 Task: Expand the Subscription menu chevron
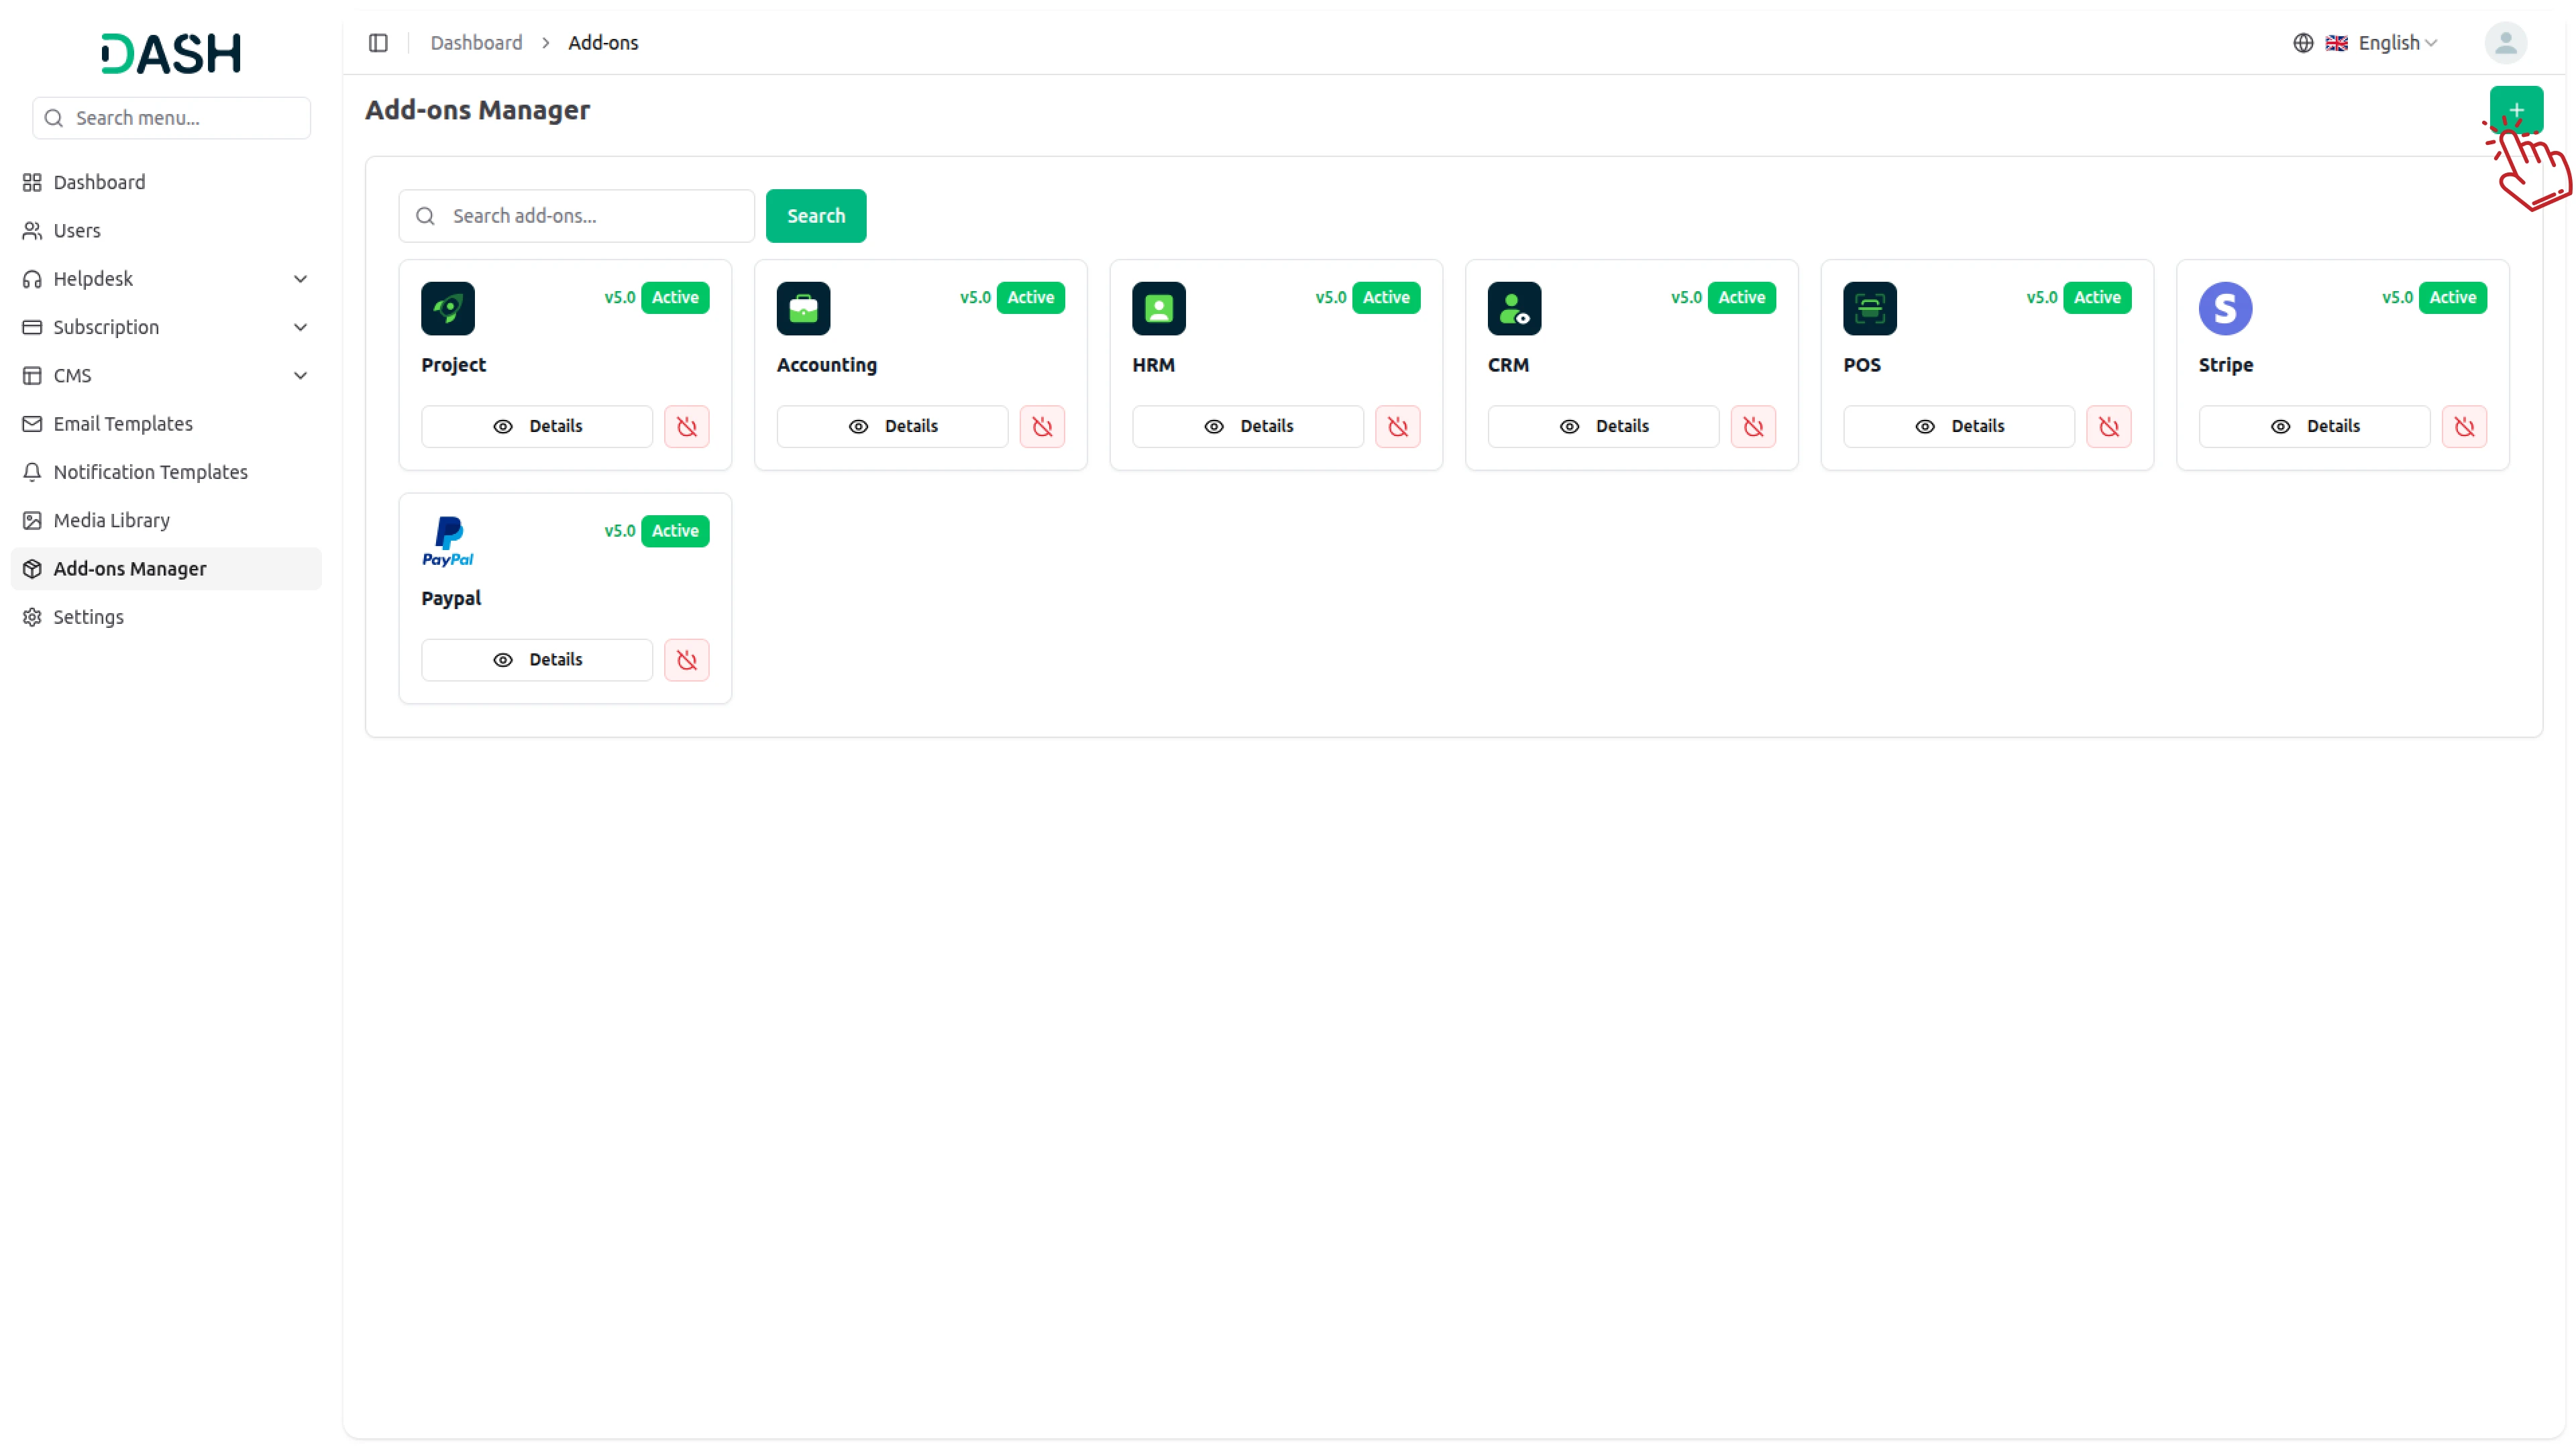(300, 327)
